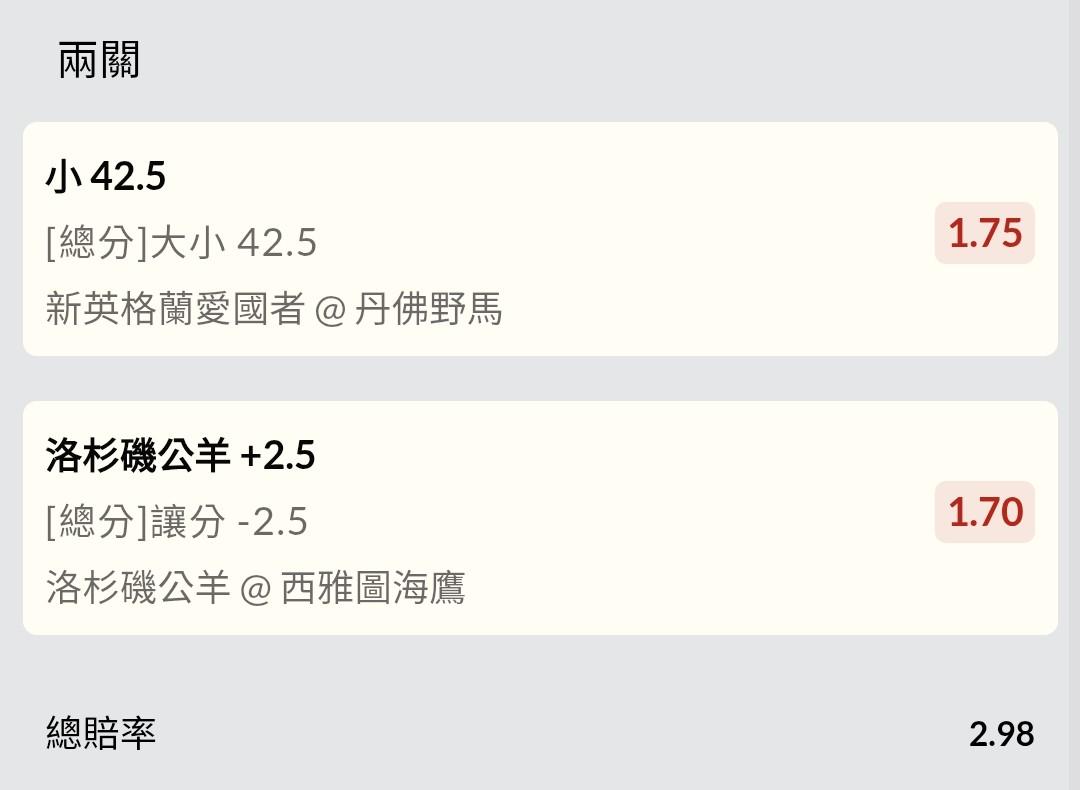This screenshot has height=790, width=1080.
Task: Click the -2.5 spread number
Action: point(272,522)
